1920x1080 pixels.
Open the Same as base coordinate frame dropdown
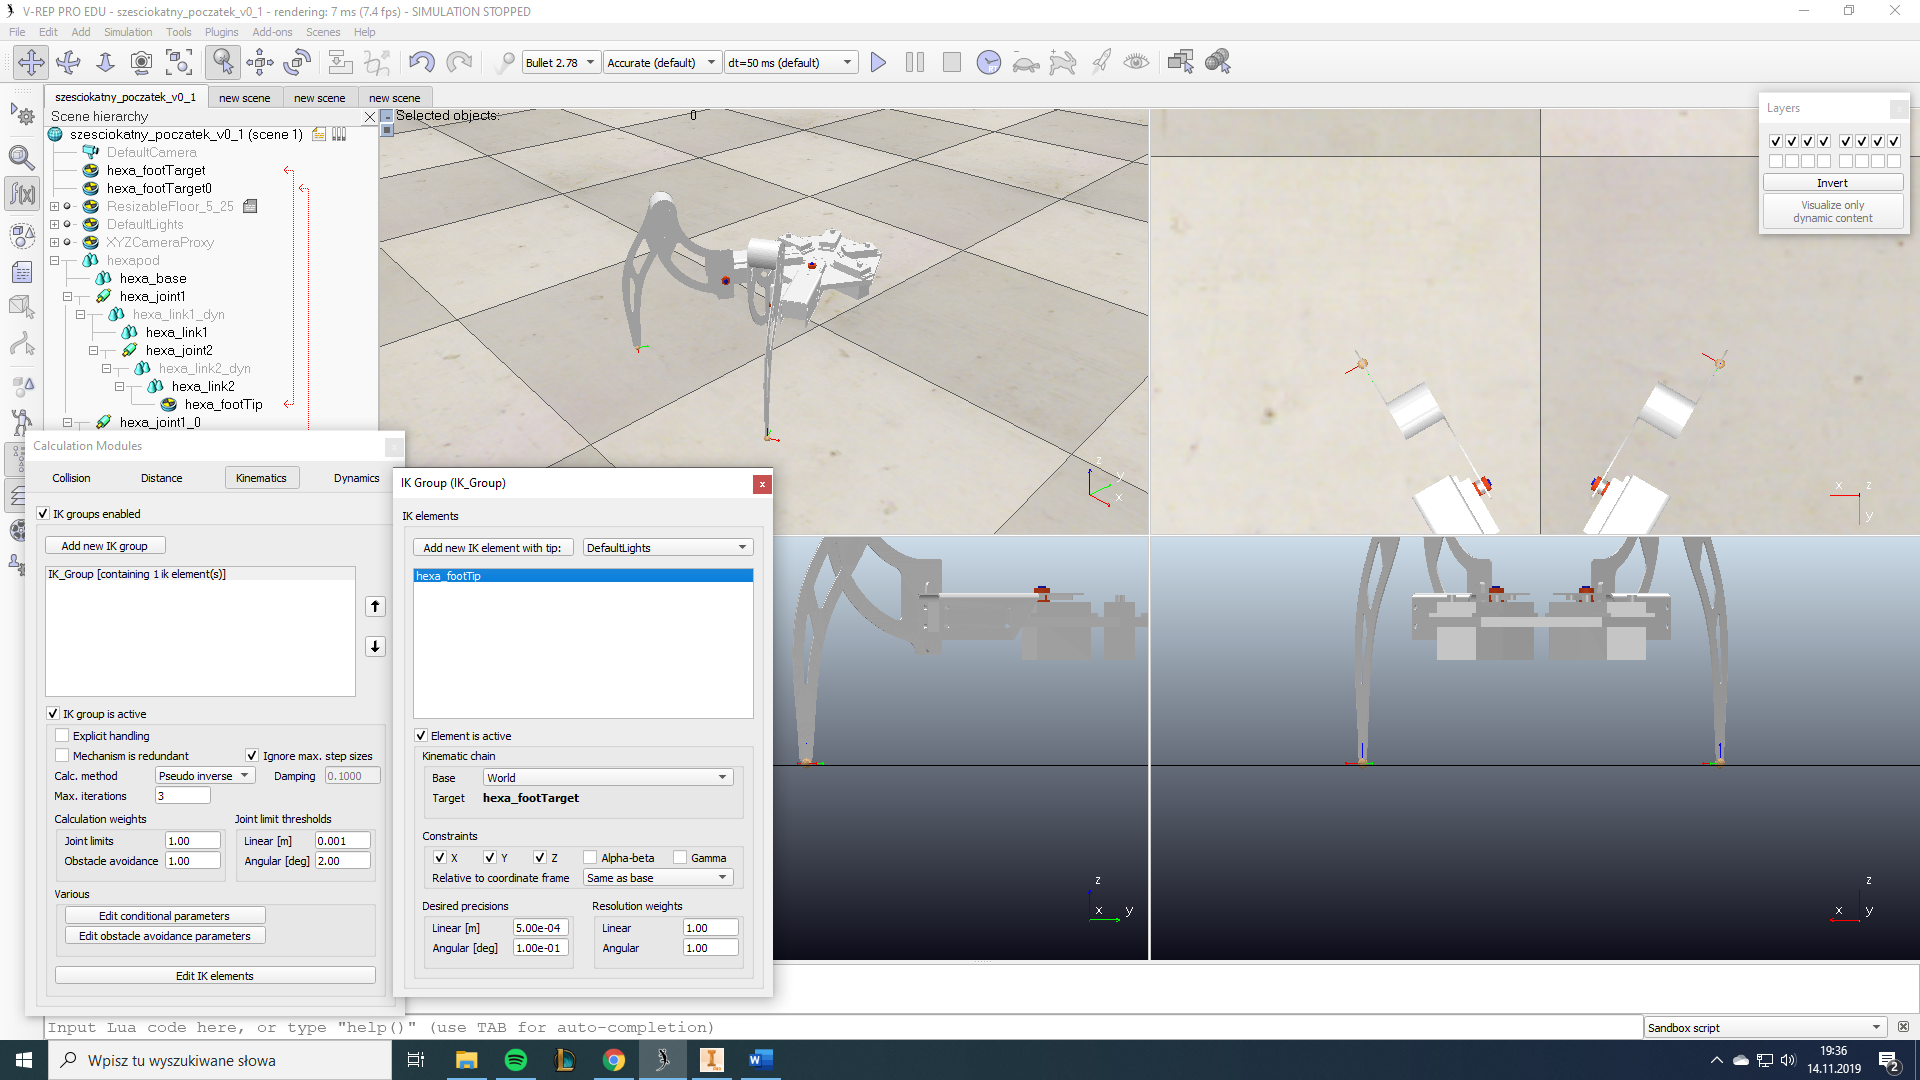[658, 878]
